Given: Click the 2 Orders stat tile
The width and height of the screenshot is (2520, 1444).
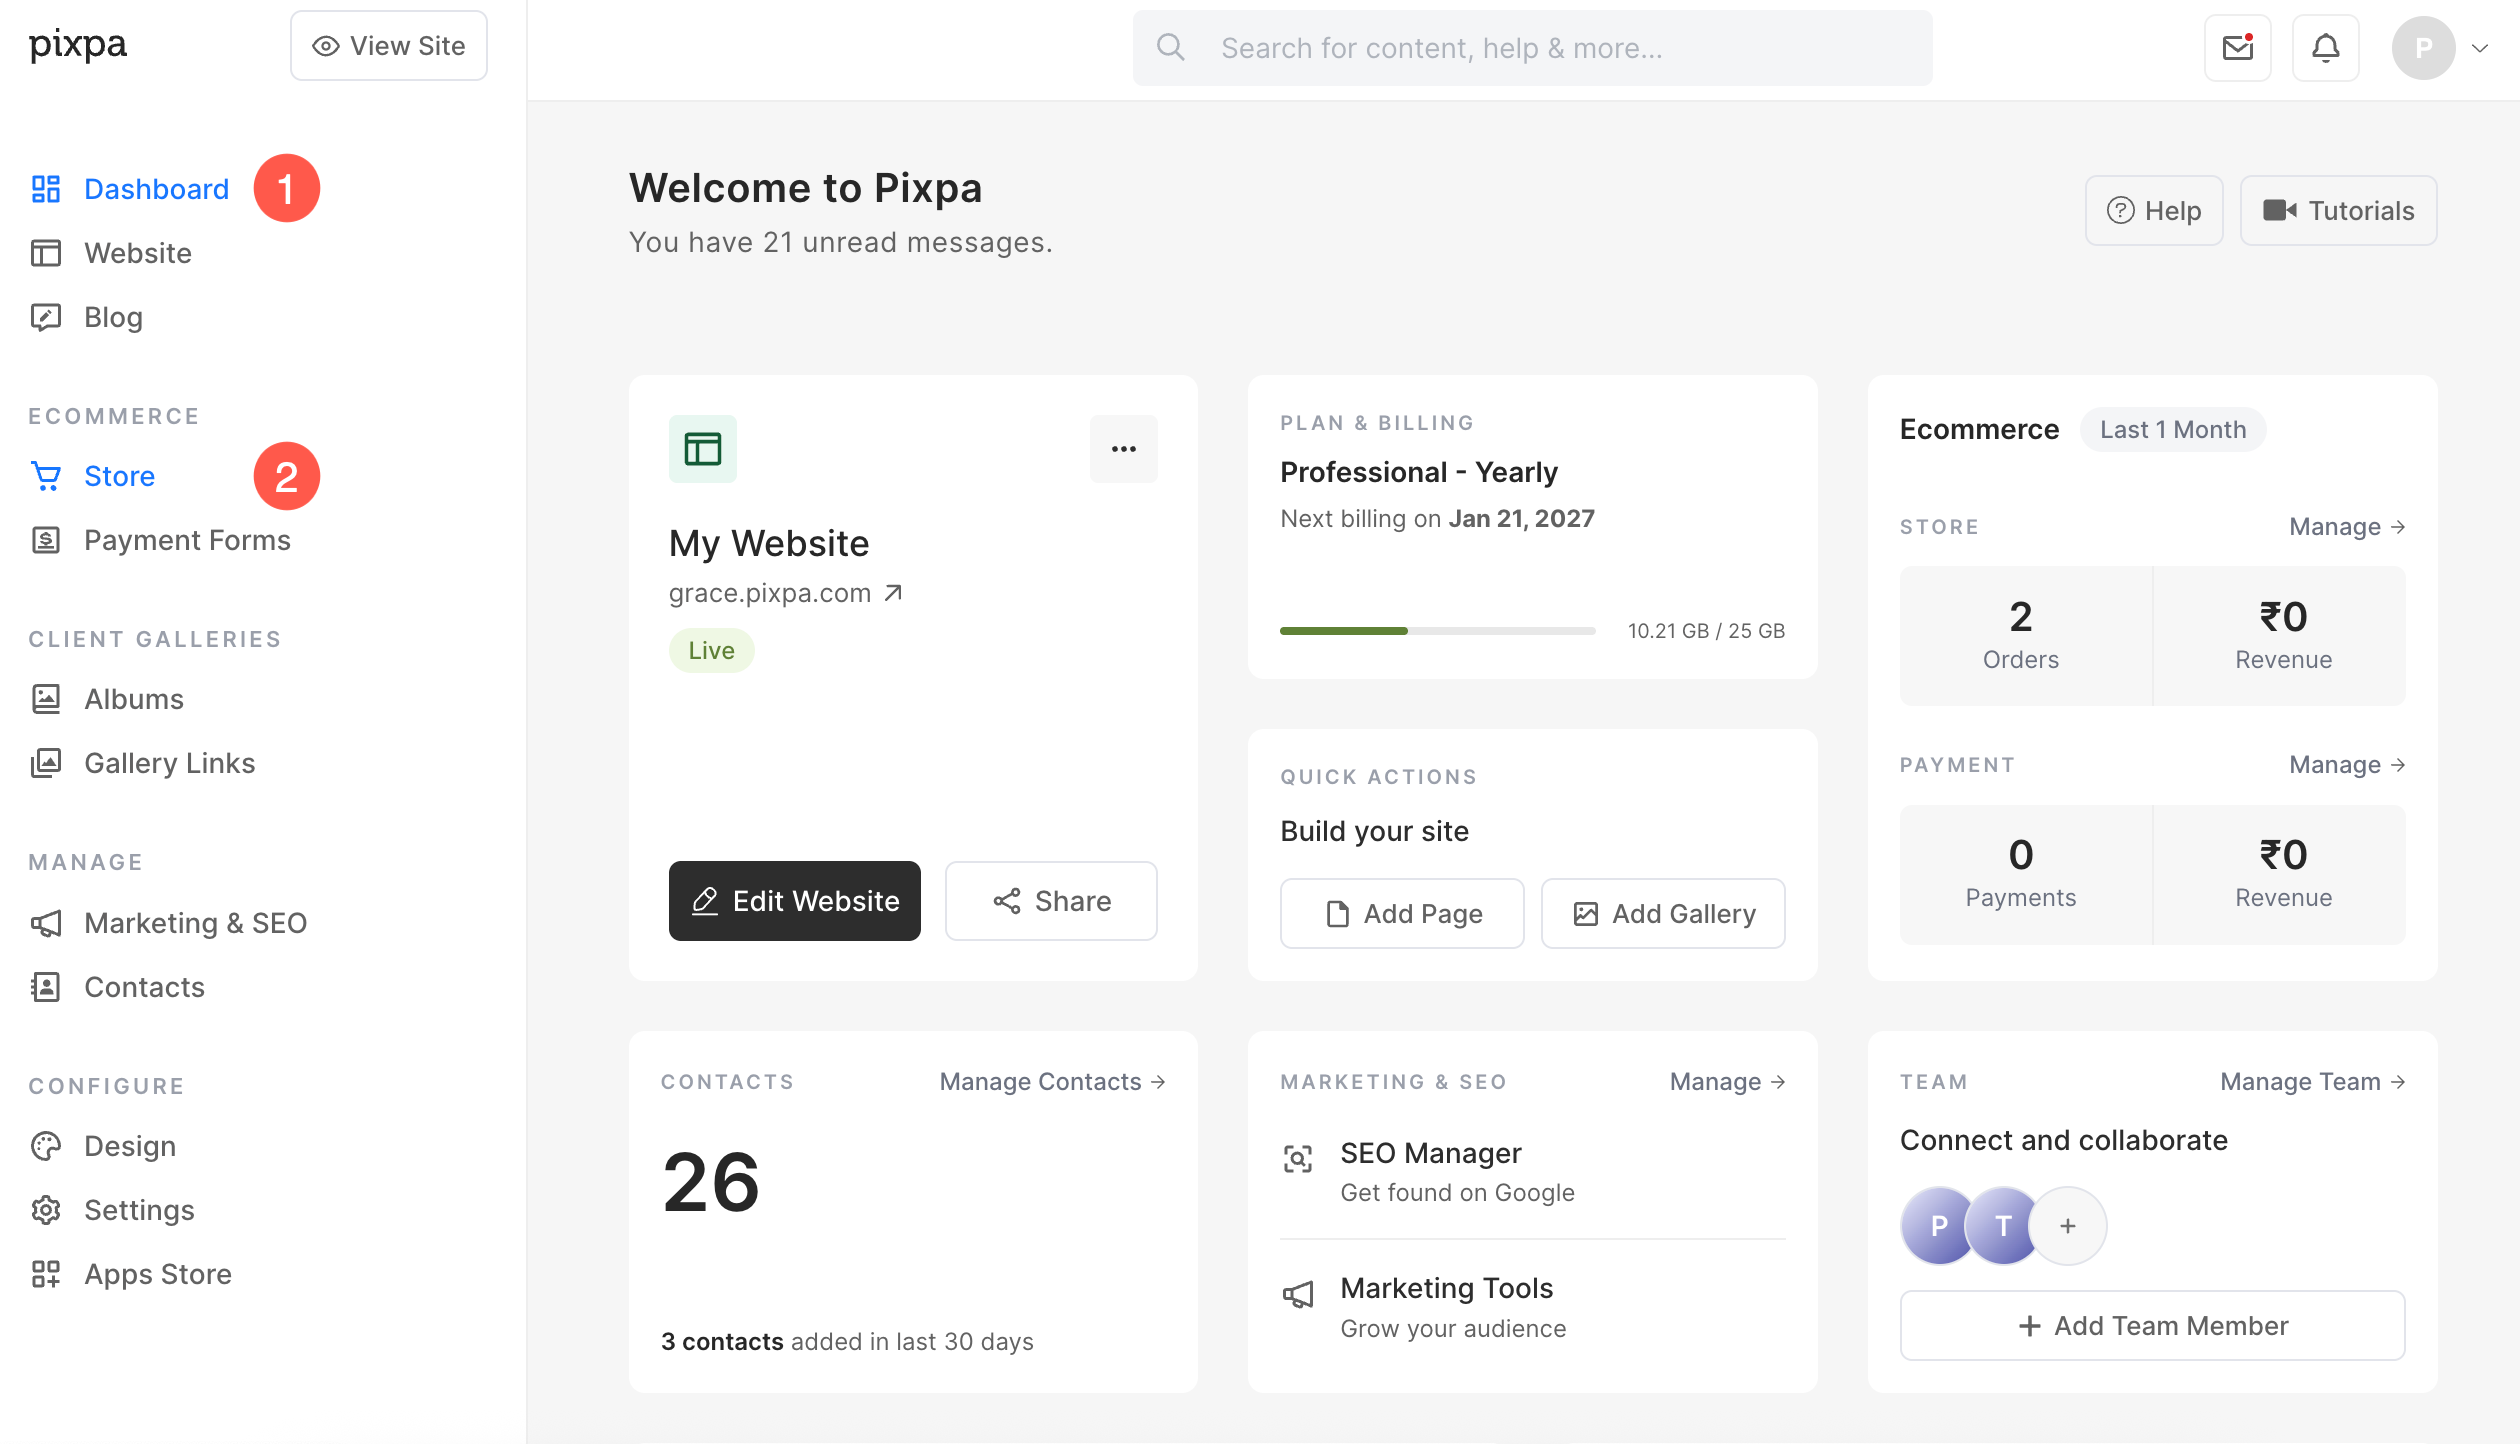Looking at the screenshot, I should tap(2026, 636).
